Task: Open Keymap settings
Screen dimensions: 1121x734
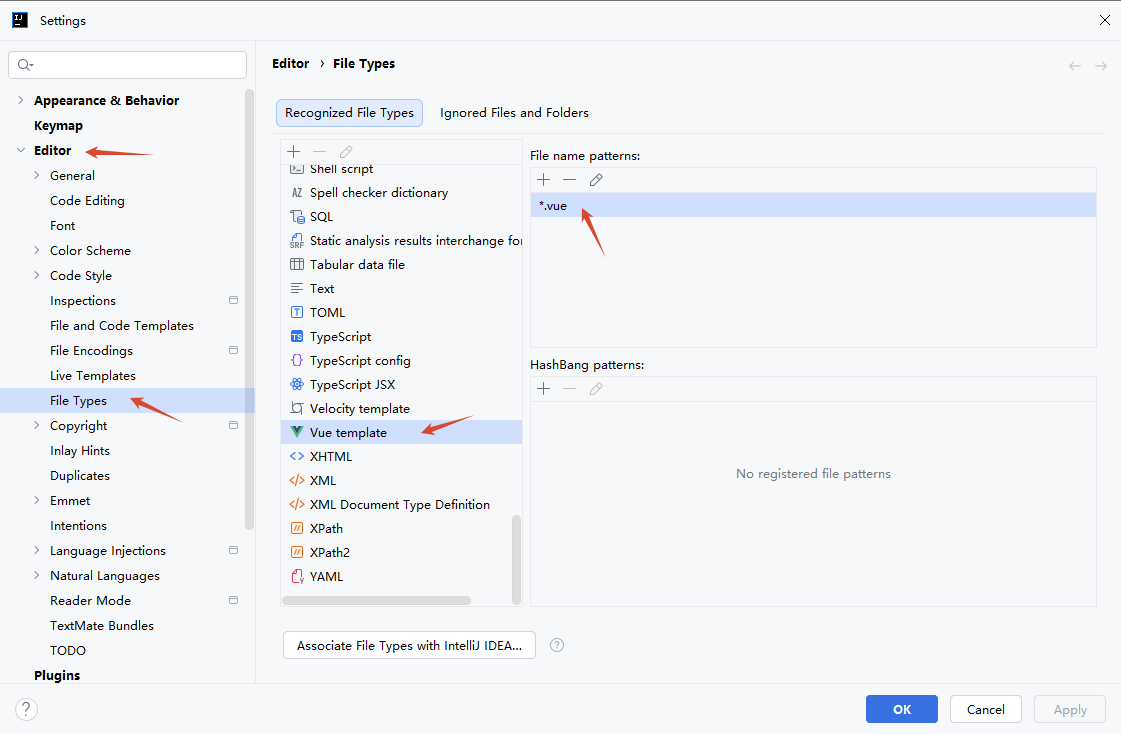Action: click(59, 126)
